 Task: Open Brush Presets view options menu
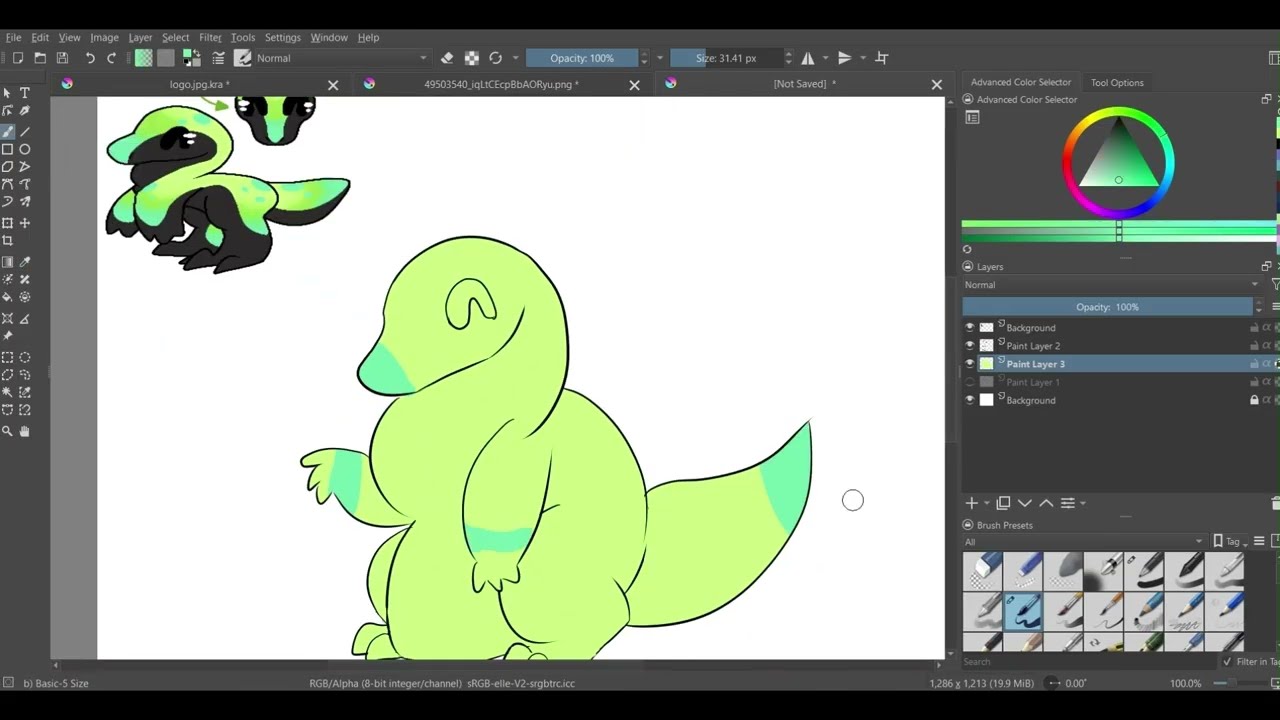1260,541
